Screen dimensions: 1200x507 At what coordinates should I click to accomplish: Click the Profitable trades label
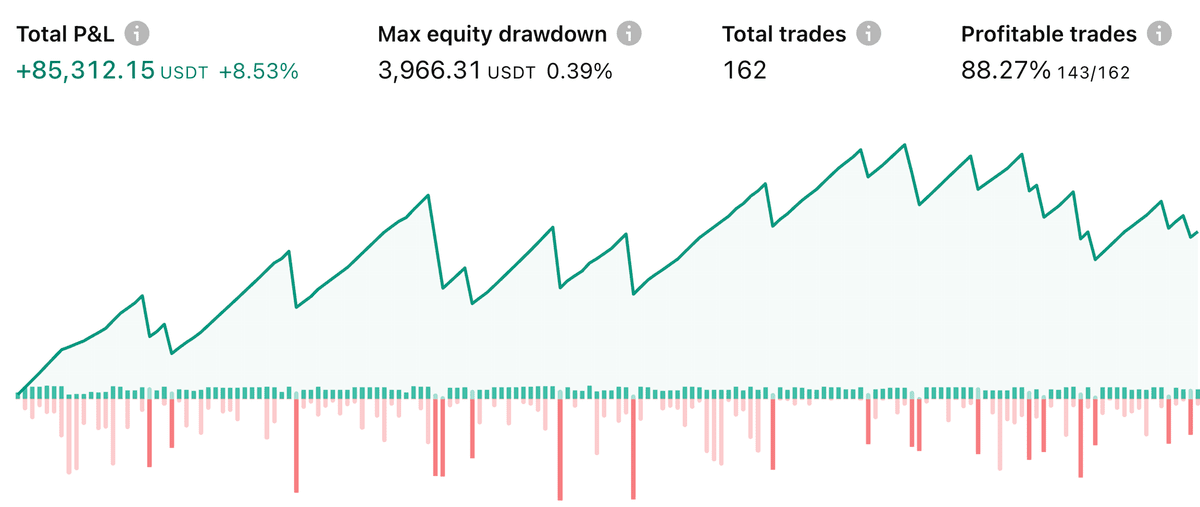(1049, 34)
